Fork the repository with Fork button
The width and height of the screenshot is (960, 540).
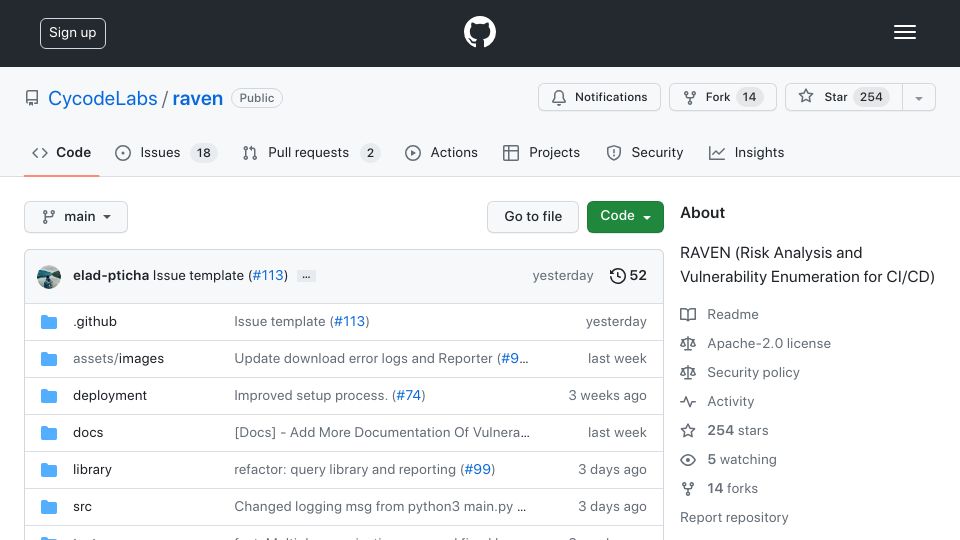click(722, 97)
